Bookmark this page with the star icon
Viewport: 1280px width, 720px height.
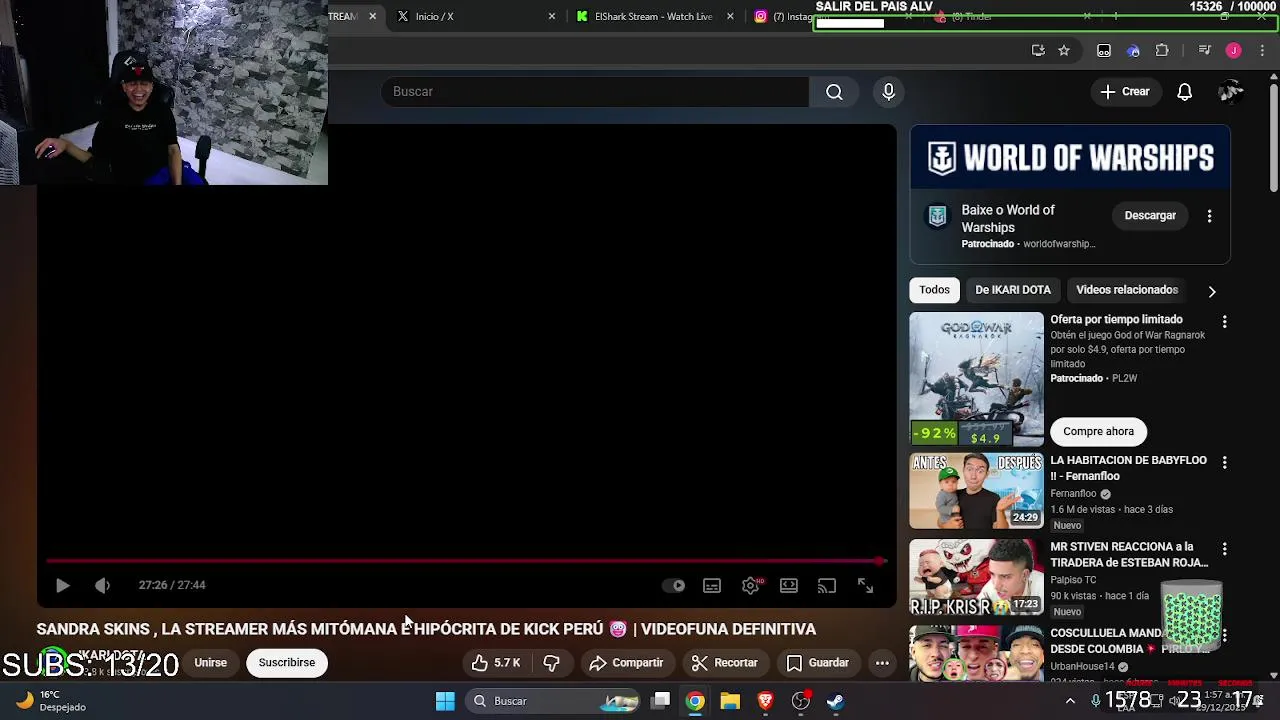[x=1064, y=51]
